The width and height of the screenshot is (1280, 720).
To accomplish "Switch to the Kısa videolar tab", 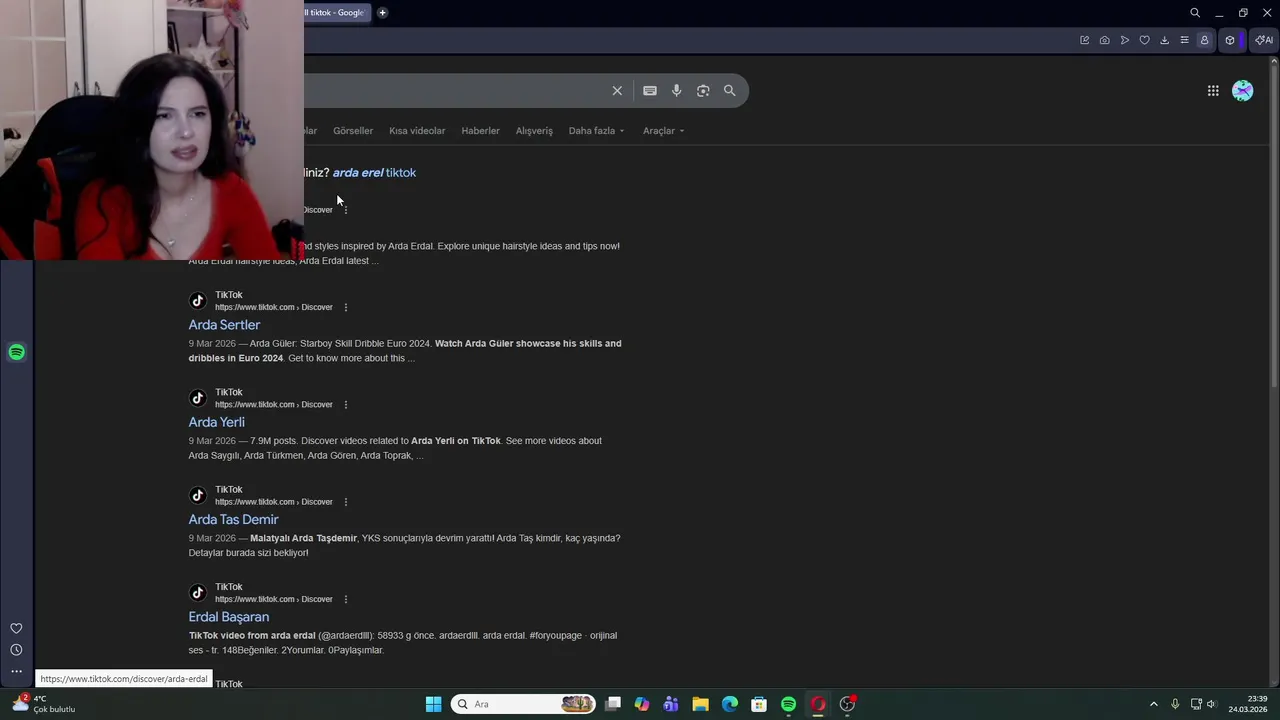I will point(417,131).
